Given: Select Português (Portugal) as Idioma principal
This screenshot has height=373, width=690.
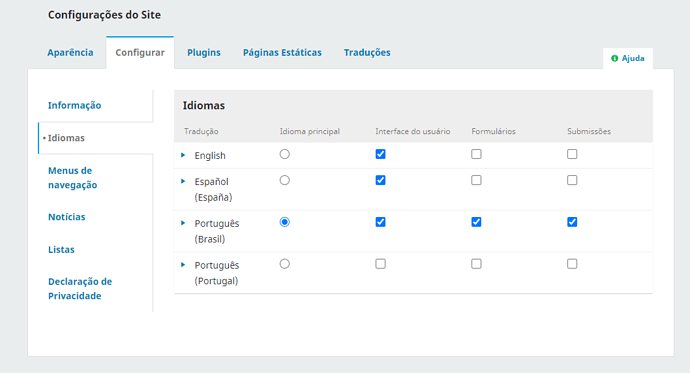Looking at the screenshot, I should click(285, 264).
